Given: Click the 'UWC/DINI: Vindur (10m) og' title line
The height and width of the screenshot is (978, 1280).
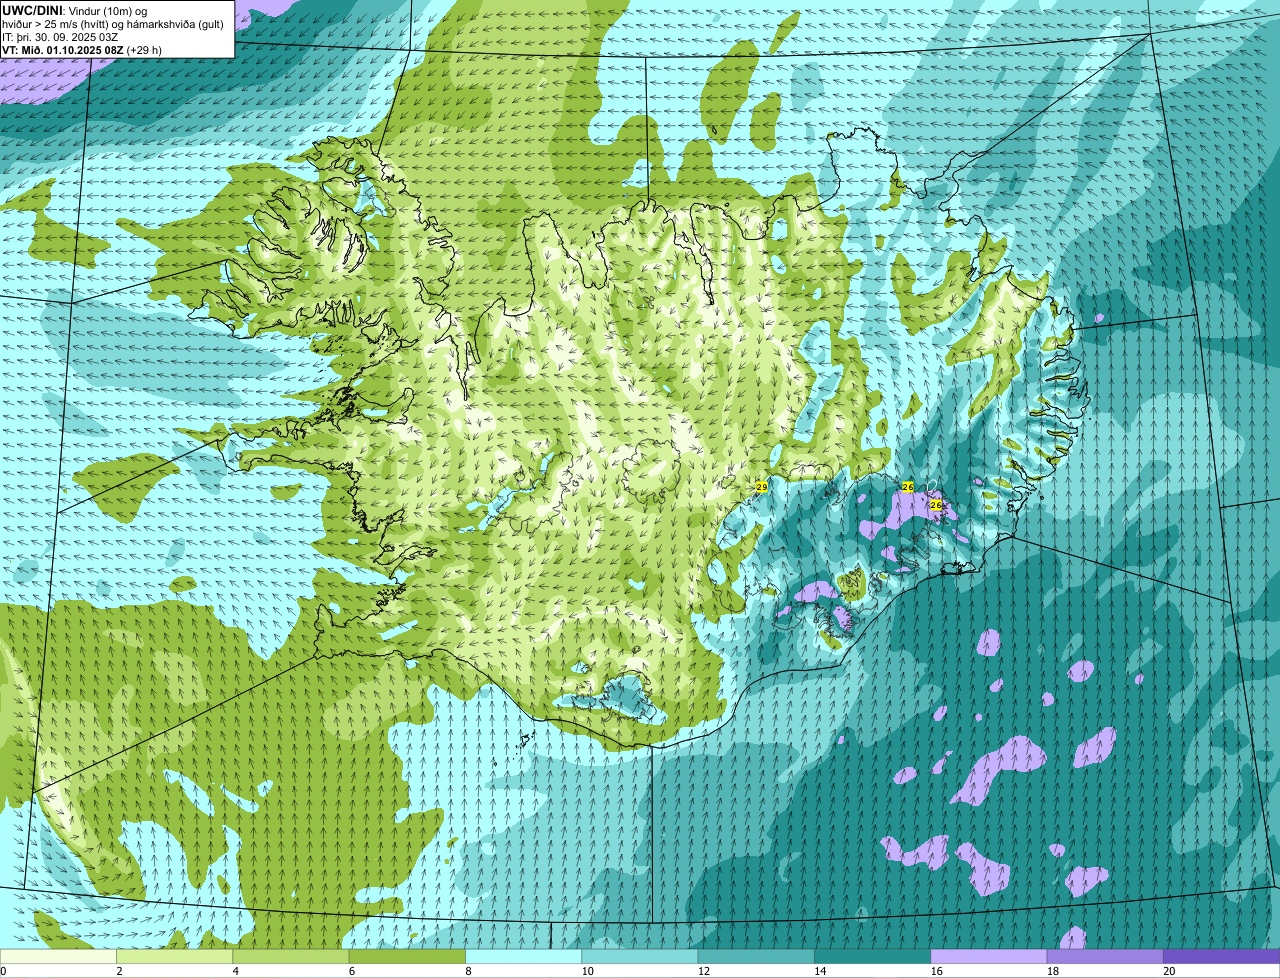Looking at the screenshot, I should 75,10.
